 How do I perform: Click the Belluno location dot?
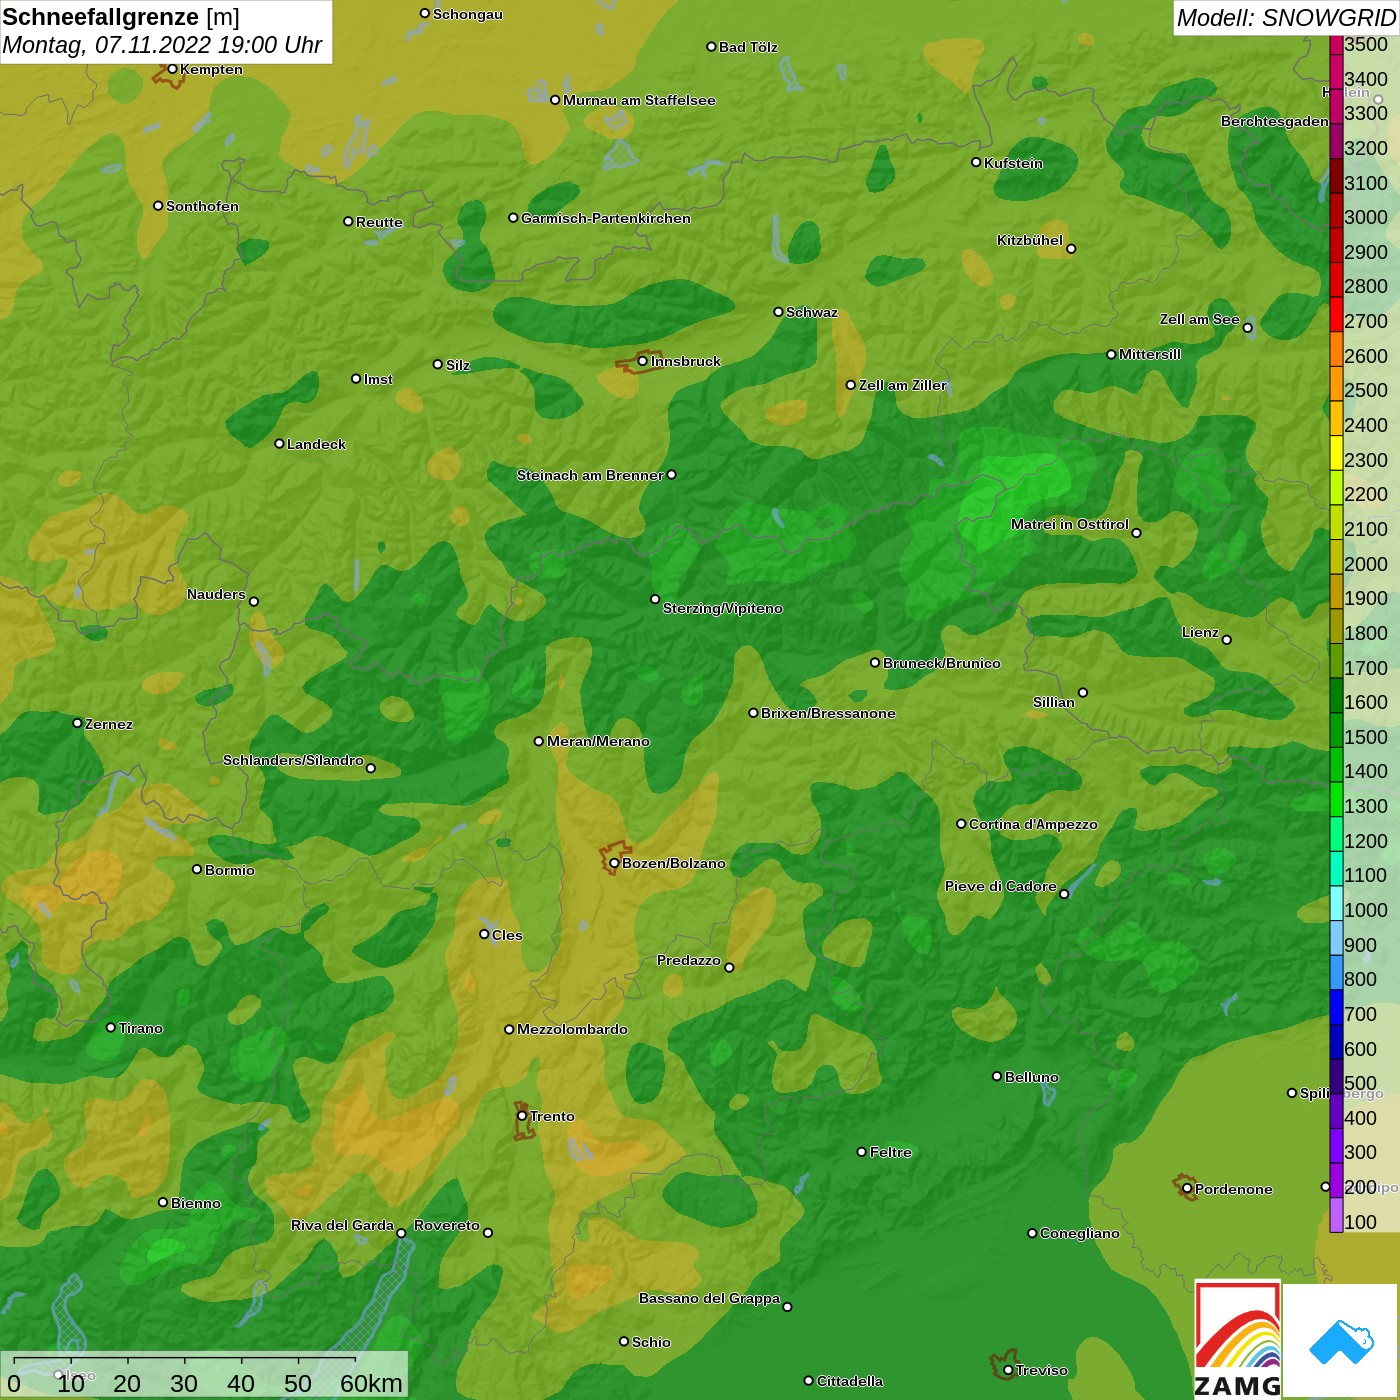pos(996,1076)
